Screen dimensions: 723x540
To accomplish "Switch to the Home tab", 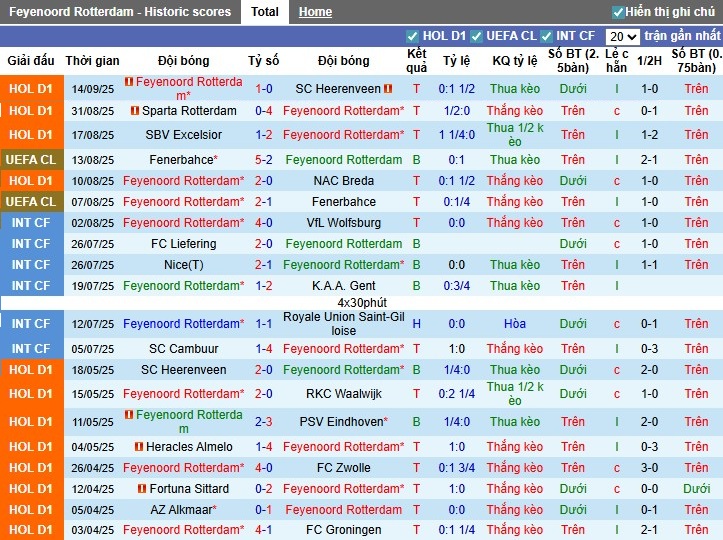I will tap(315, 12).
